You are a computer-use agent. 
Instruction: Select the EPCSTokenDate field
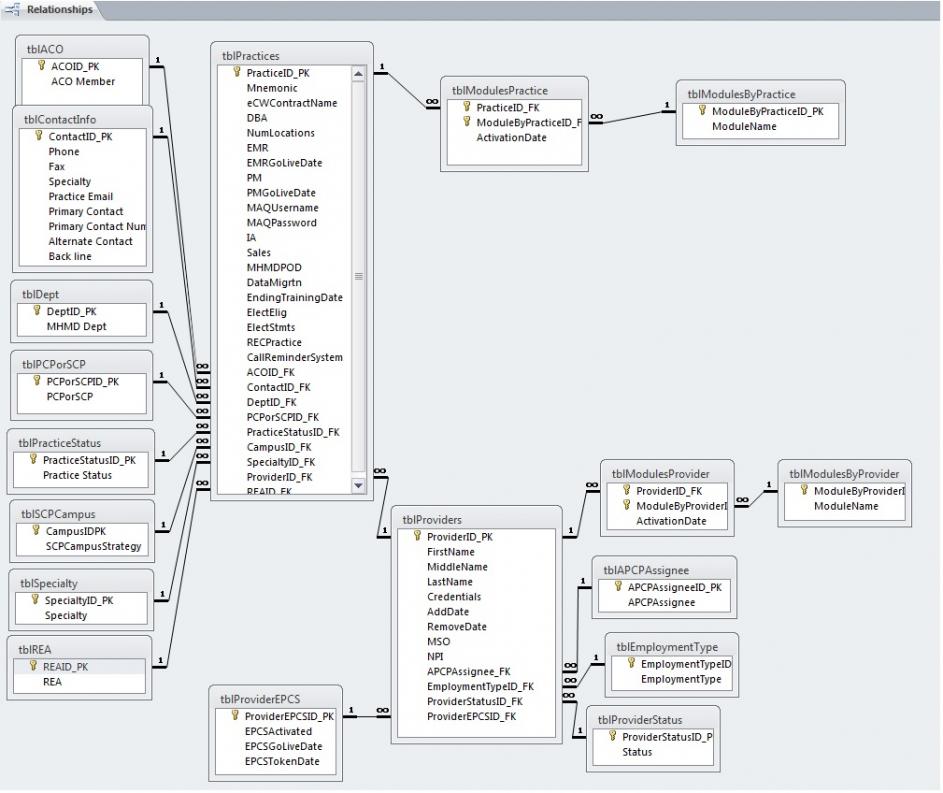pos(282,762)
